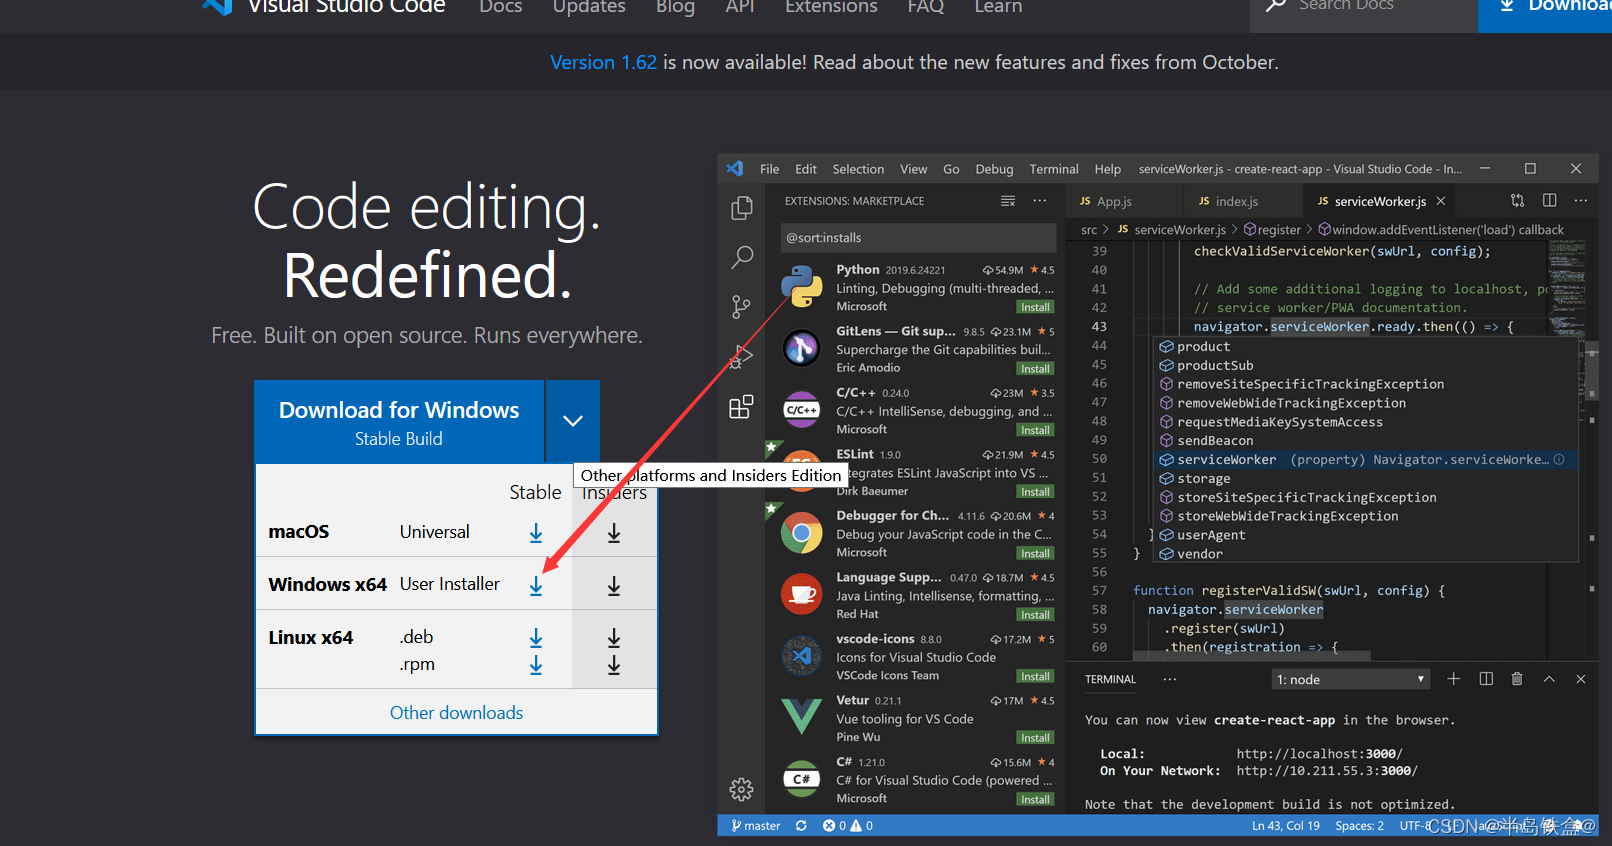1612x846 pixels.
Task: Expand the download platforms dropdown arrow
Action: pyautogui.click(x=573, y=421)
